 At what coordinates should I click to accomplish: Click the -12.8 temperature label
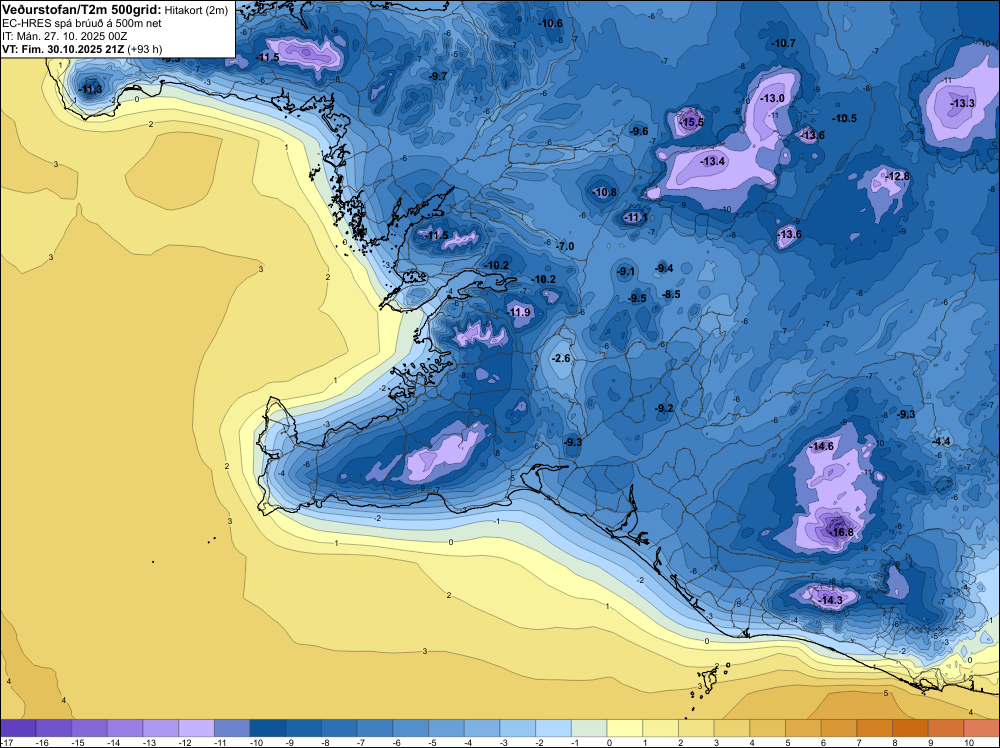[897, 176]
